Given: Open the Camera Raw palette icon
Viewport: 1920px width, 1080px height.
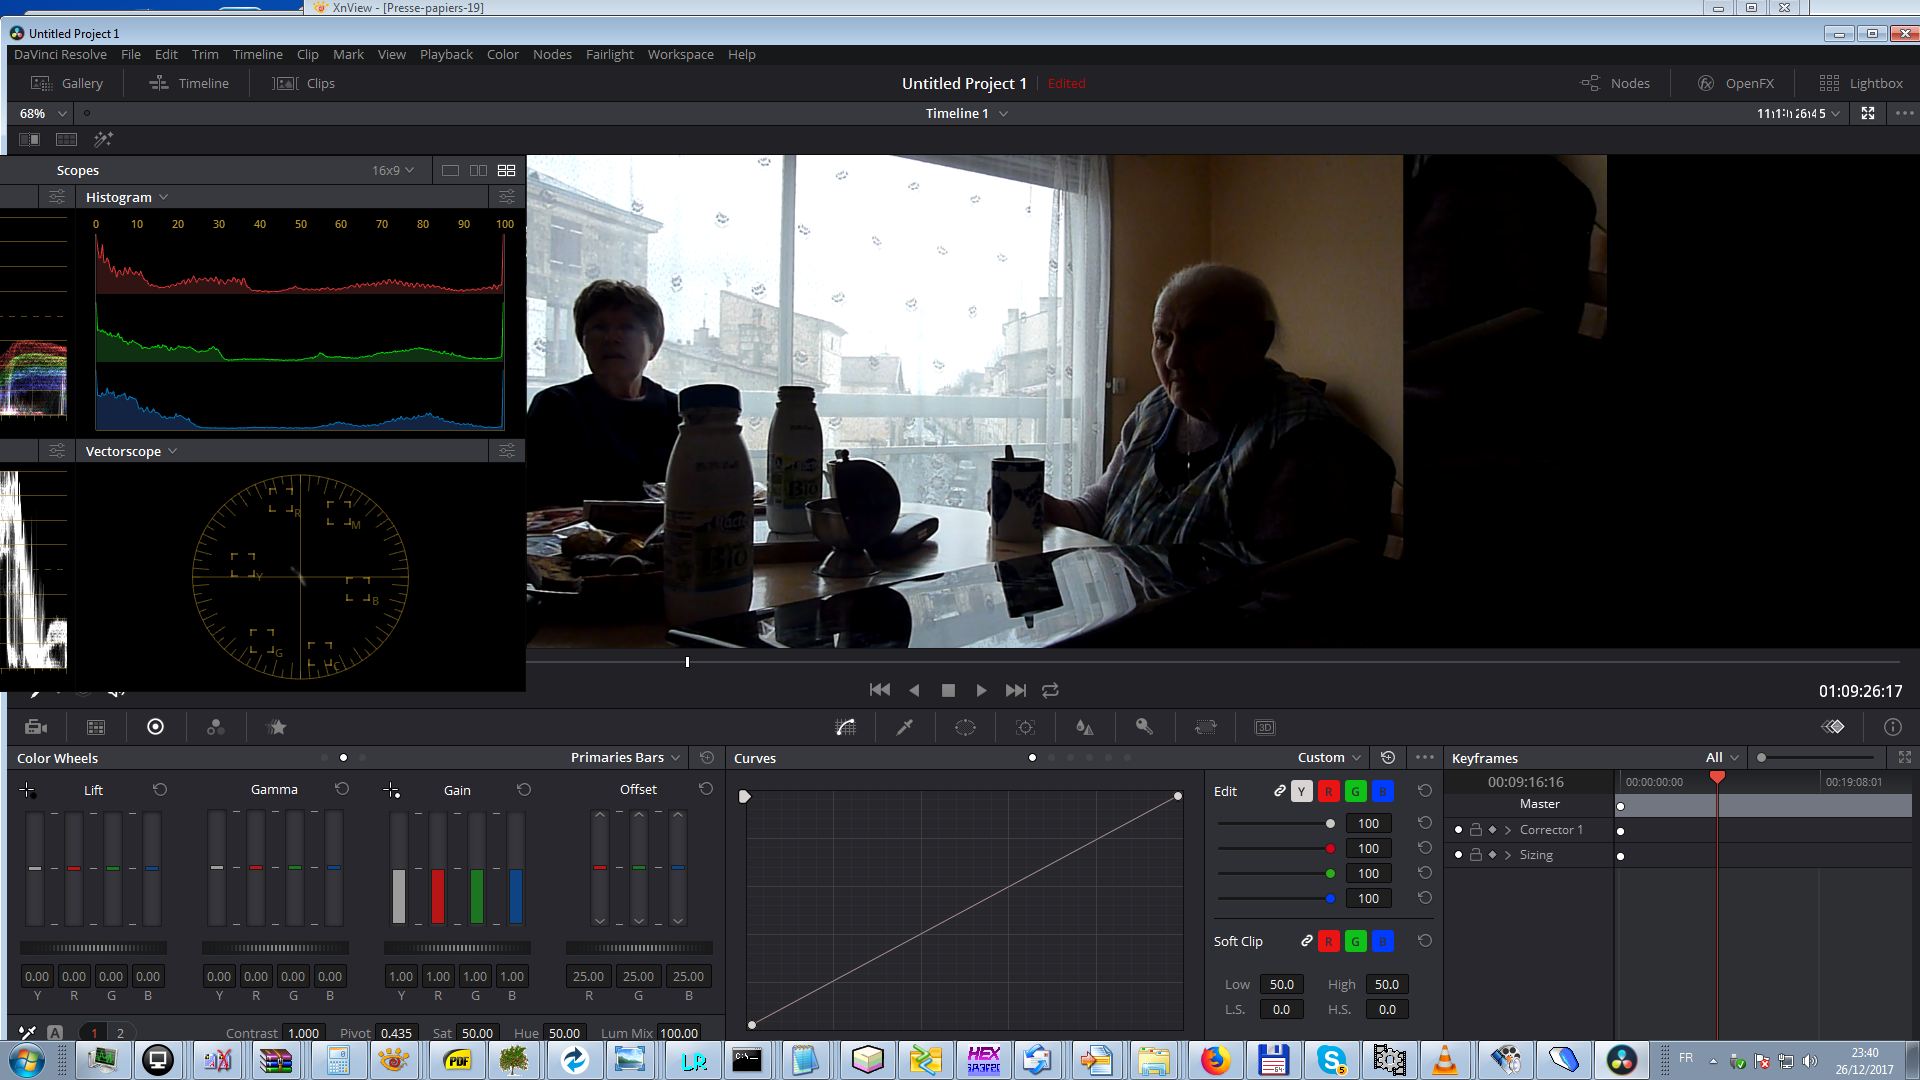Looking at the screenshot, I should tap(36, 727).
